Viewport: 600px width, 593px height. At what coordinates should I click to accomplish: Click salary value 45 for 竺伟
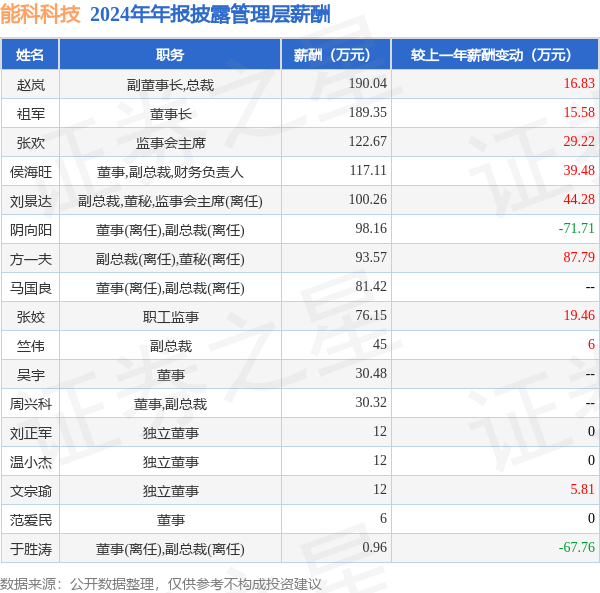pos(380,344)
